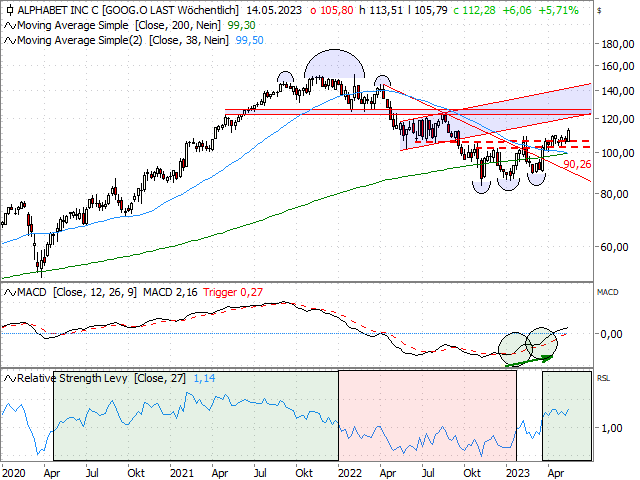
Task: Click the wave icon before Moving Average Simple(2)
Action: [x=10, y=41]
